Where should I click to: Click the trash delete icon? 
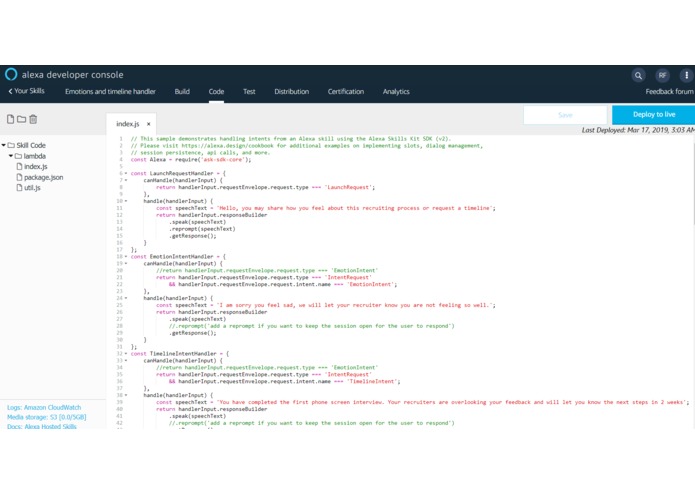point(33,119)
